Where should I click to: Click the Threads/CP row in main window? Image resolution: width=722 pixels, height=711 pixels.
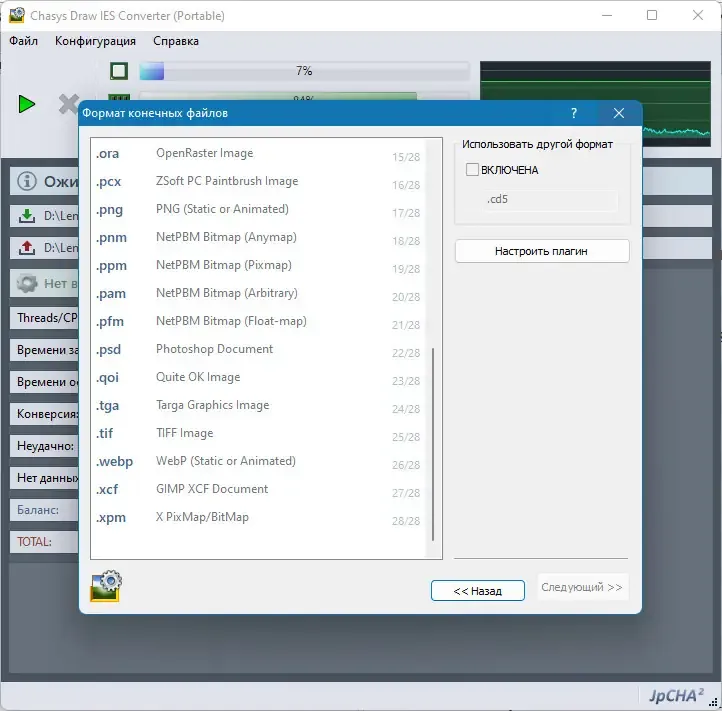44,318
